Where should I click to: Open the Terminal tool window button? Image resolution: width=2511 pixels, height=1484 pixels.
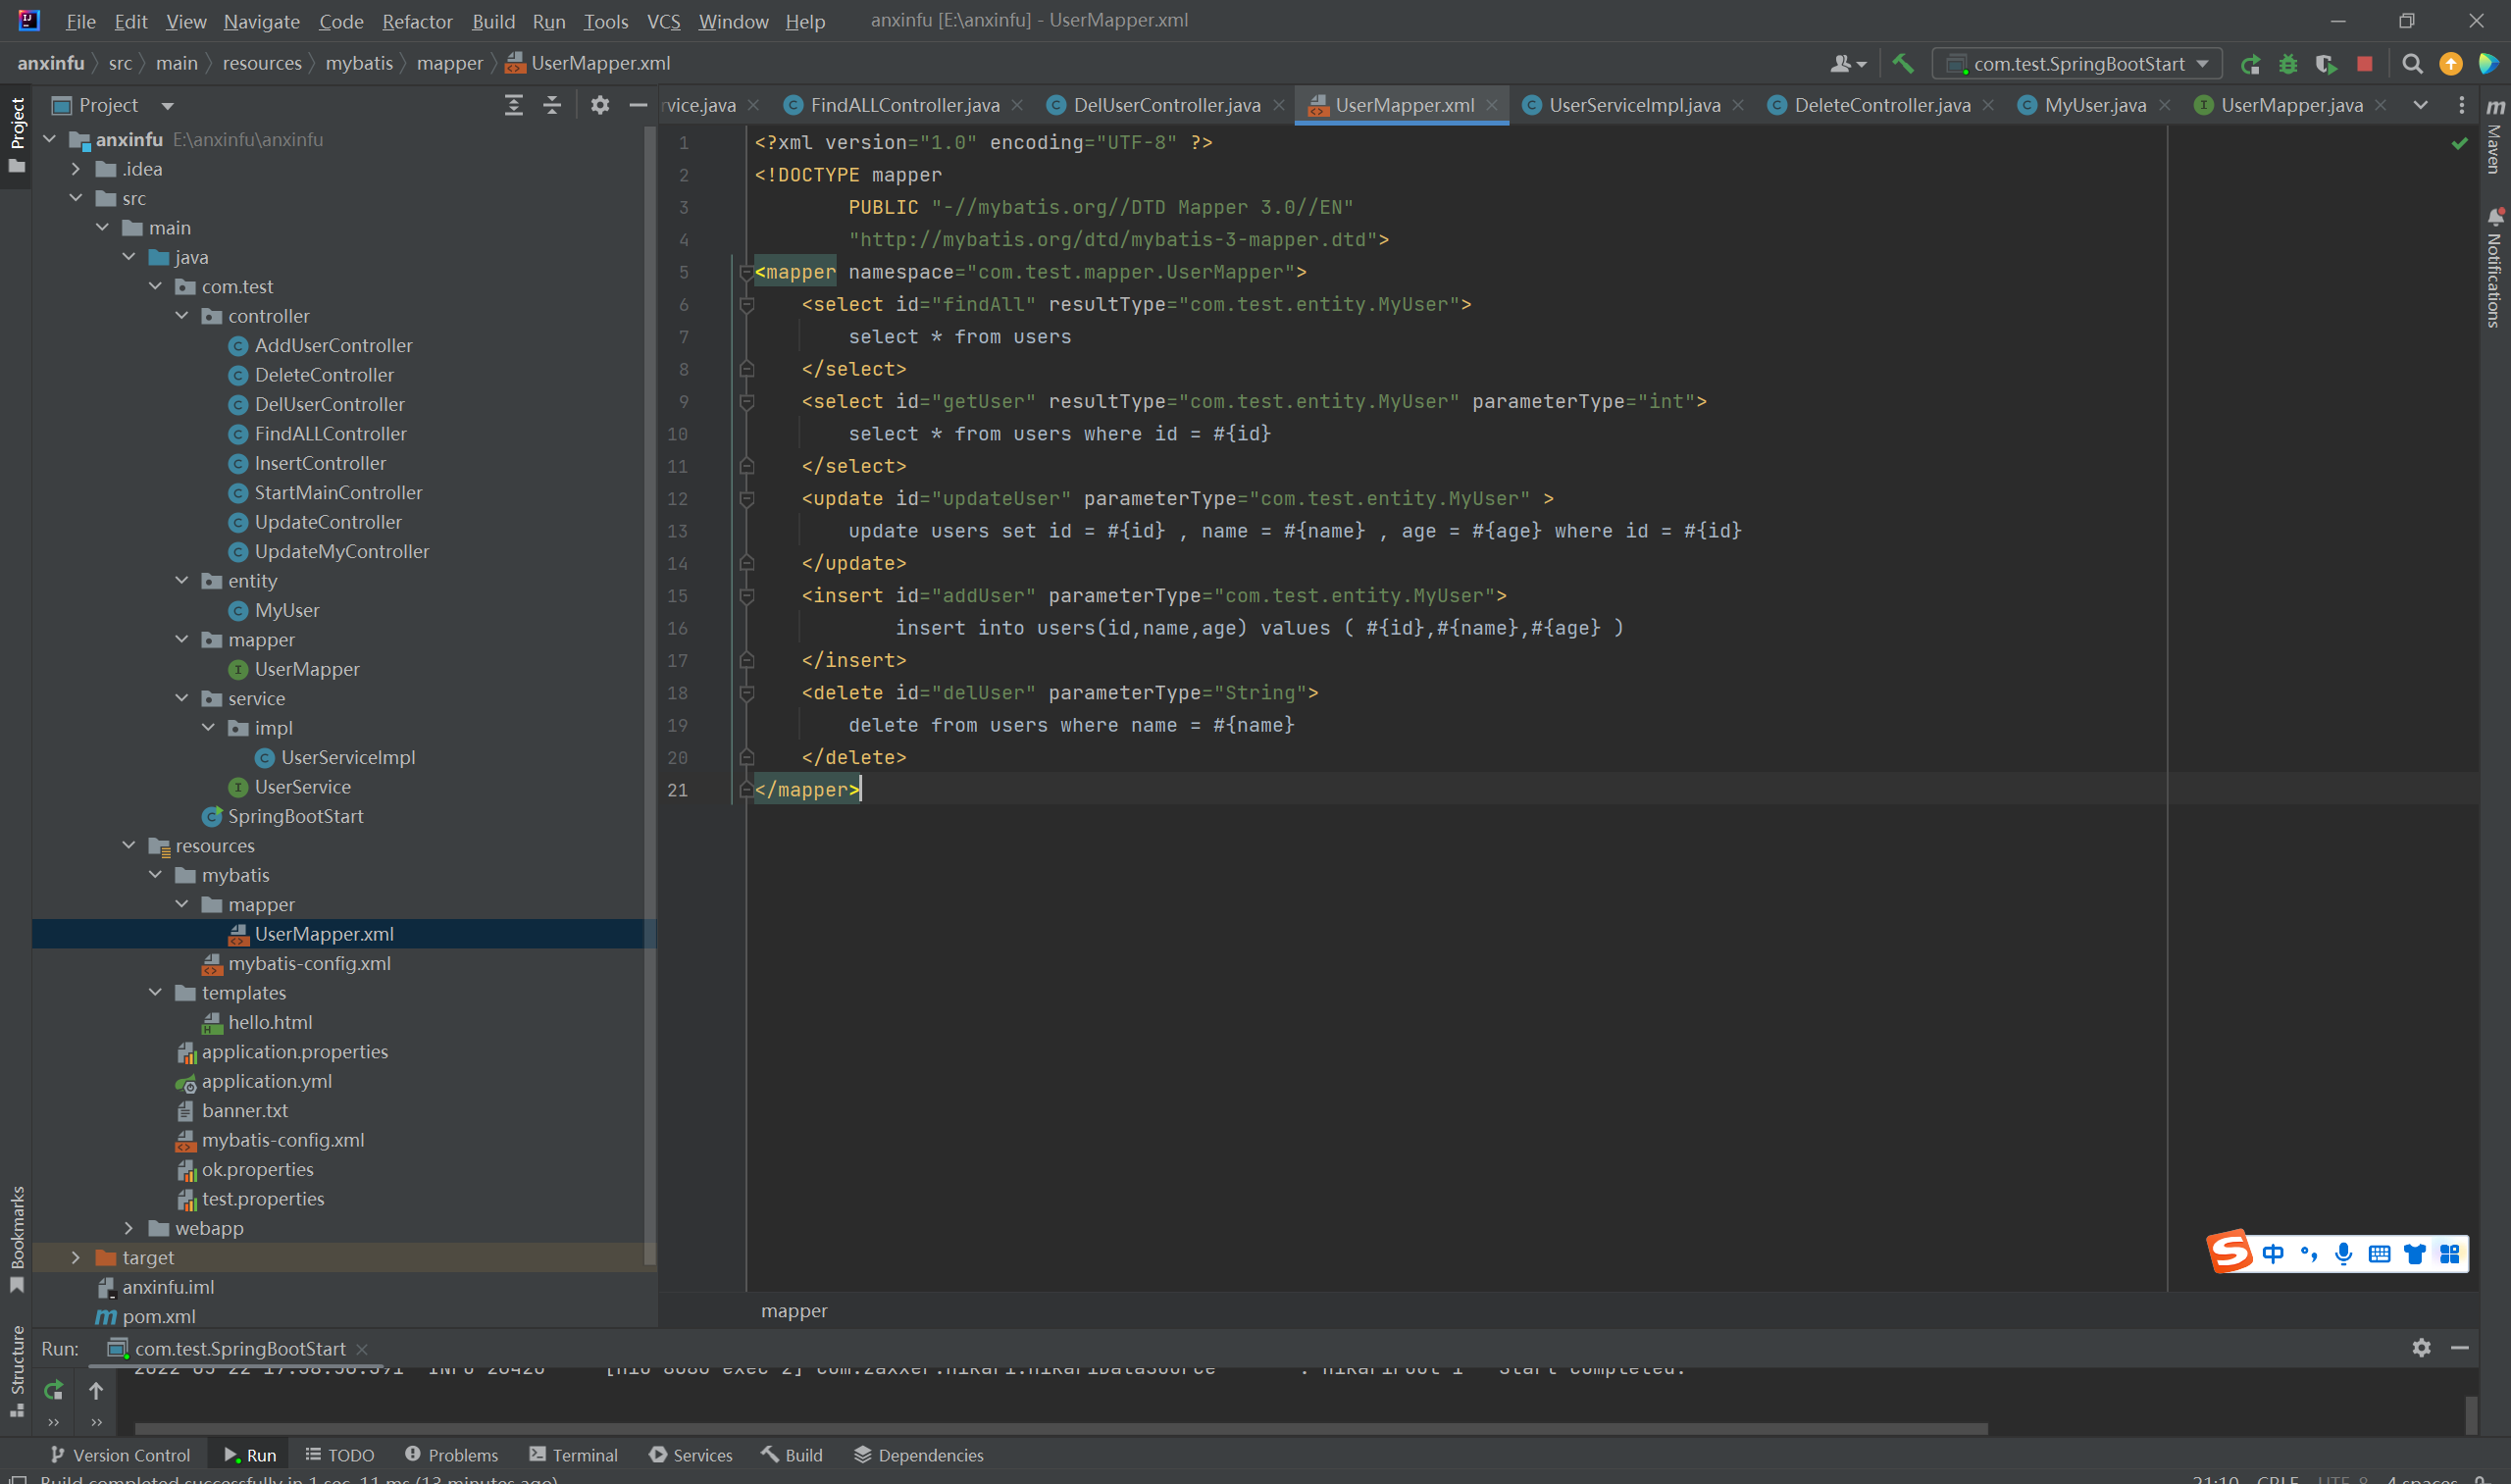[x=574, y=1455]
